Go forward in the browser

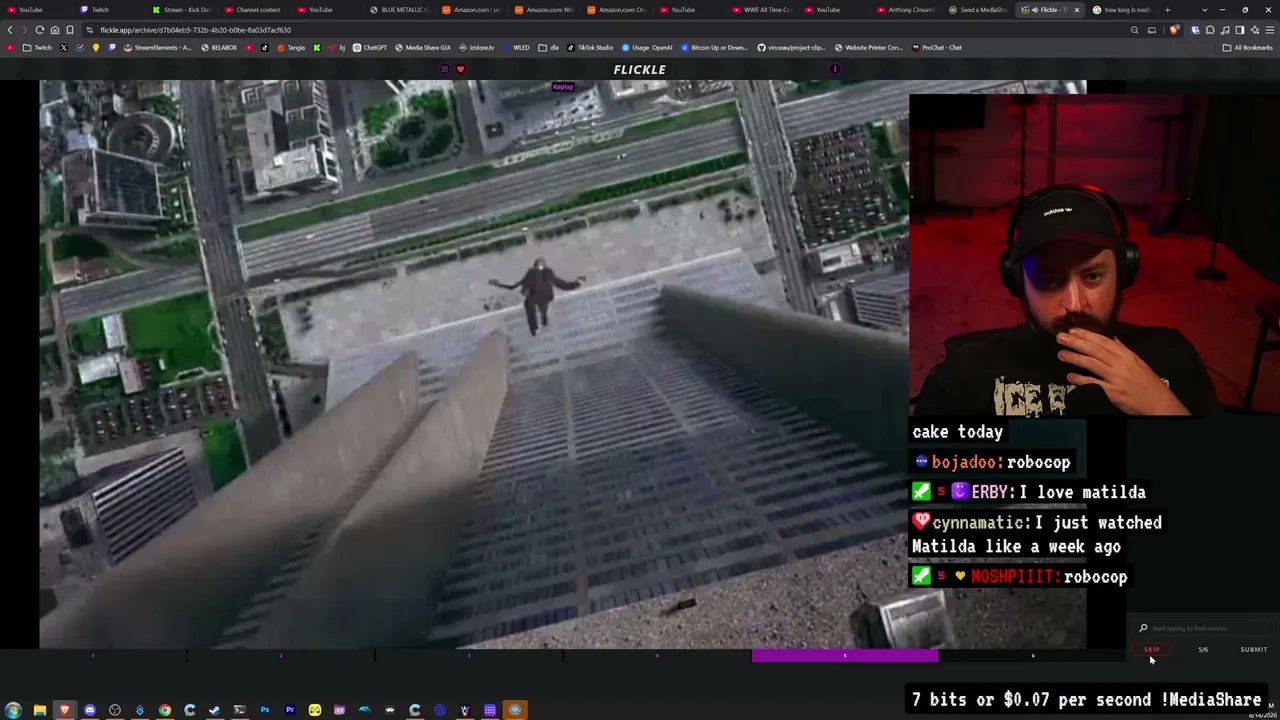point(25,30)
